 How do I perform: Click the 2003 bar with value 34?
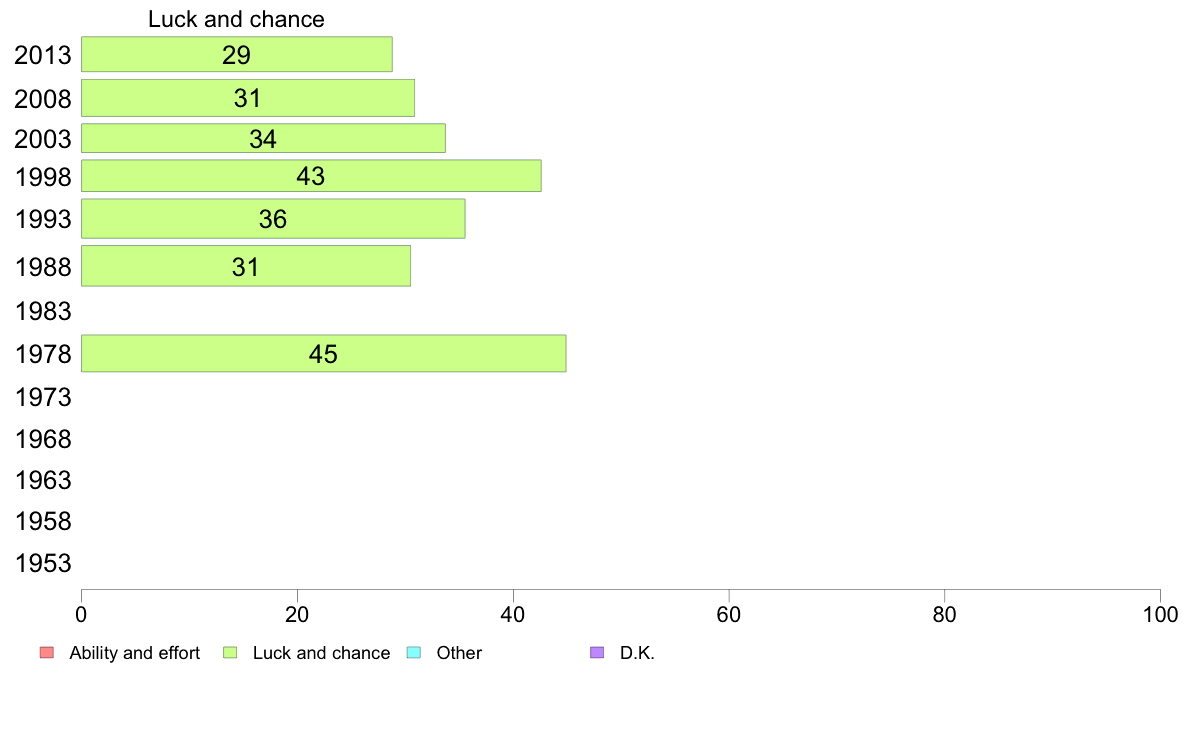click(x=263, y=139)
